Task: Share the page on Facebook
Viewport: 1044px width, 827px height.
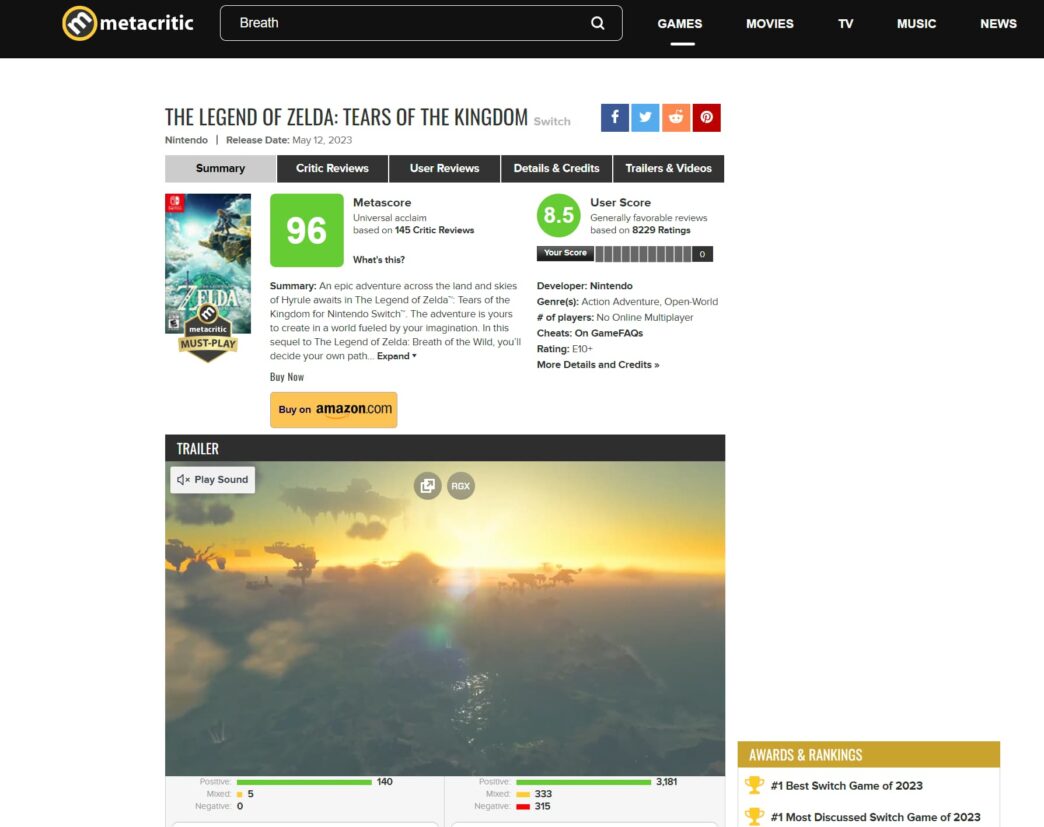Action: 615,118
